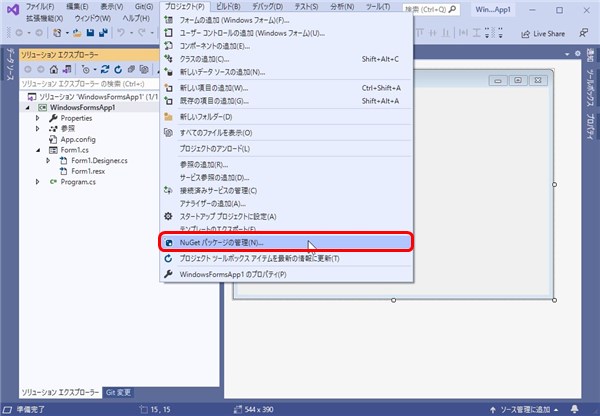Click the Navigate Backward toolbar arrow
Image resolution: width=600 pixels, height=416 pixels.
(19, 33)
